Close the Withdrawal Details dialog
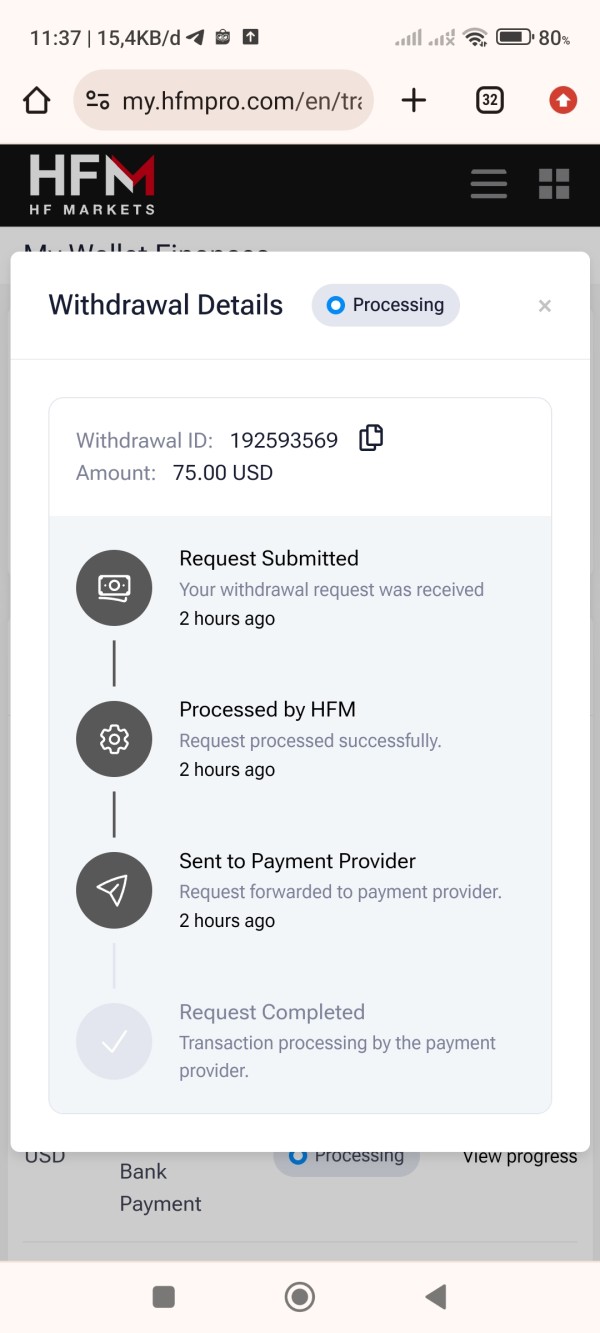This screenshot has height=1333, width=600. tap(544, 306)
